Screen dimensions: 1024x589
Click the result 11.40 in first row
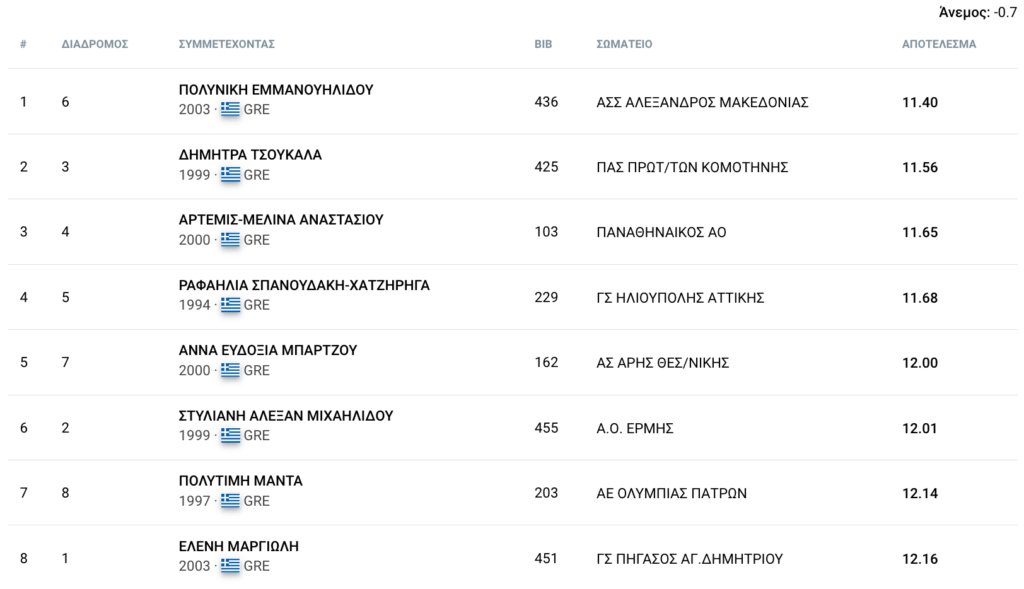click(920, 103)
